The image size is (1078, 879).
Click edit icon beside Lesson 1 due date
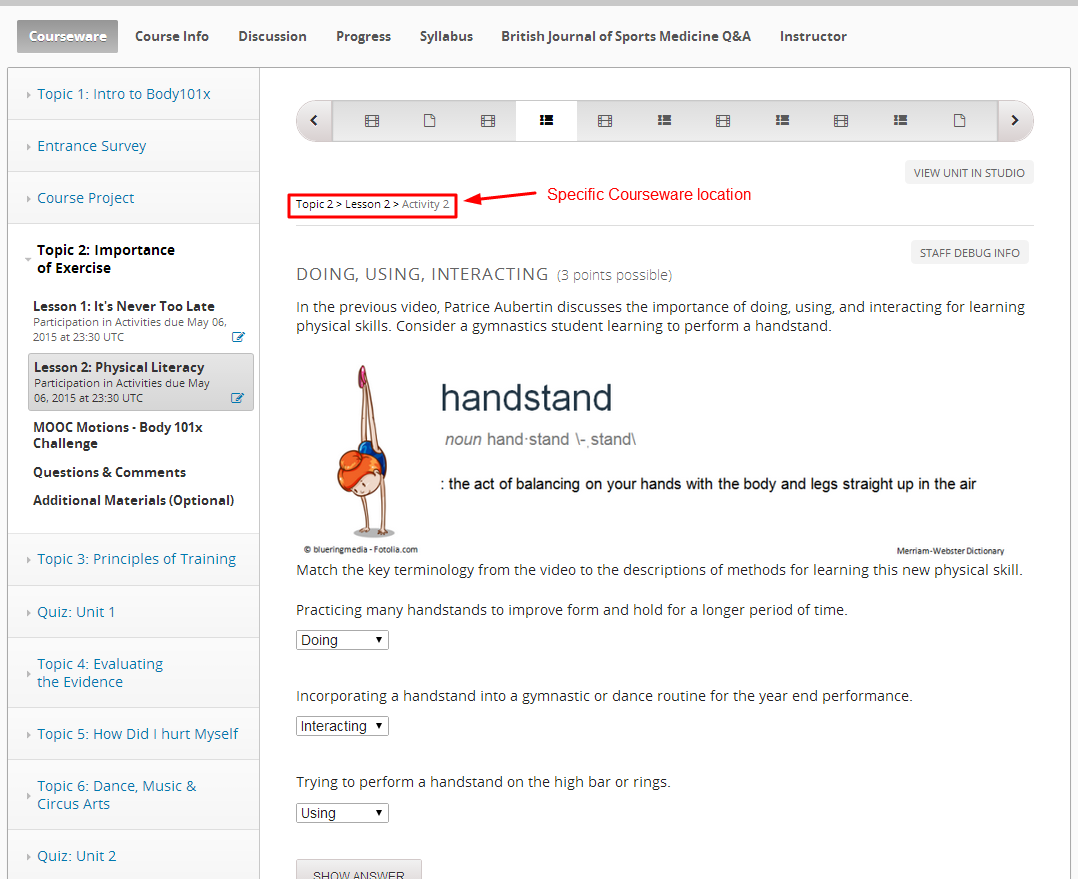click(238, 337)
